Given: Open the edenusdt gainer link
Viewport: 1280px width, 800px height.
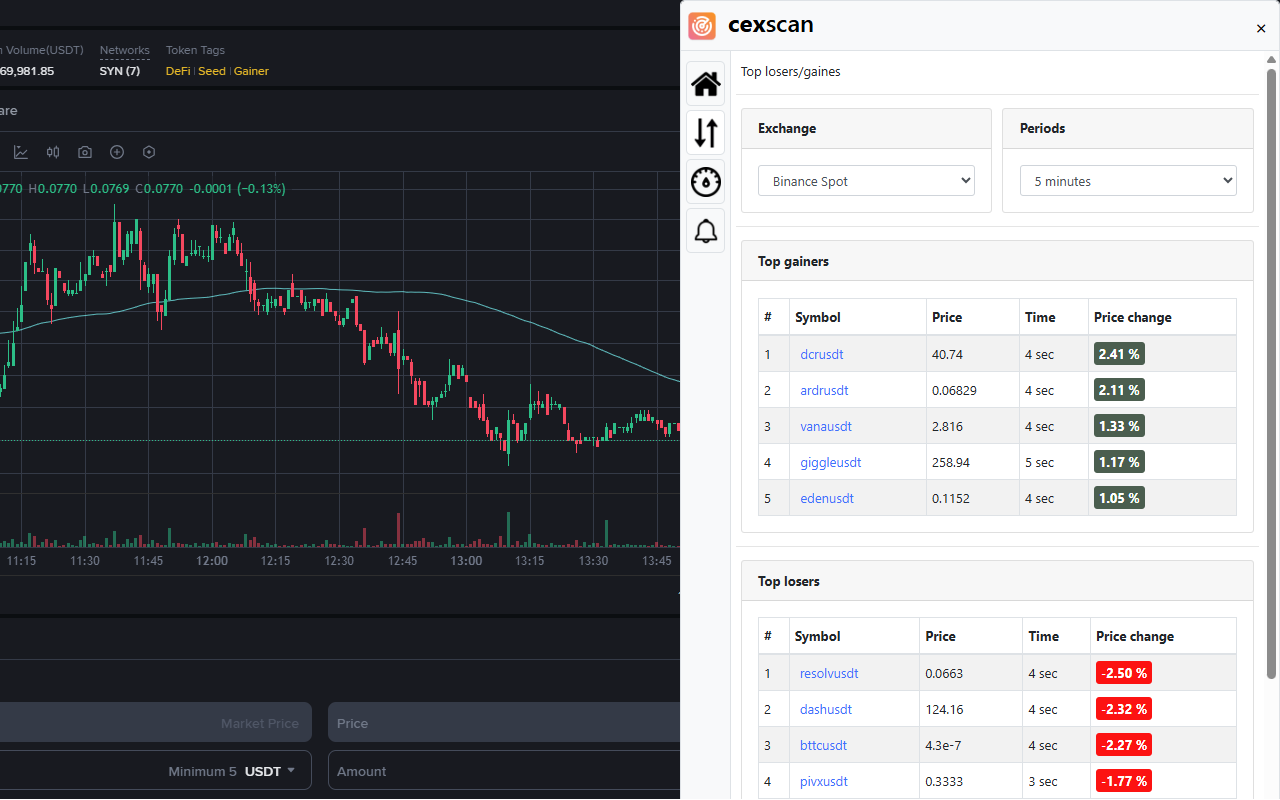Looking at the screenshot, I should click(827, 498).
